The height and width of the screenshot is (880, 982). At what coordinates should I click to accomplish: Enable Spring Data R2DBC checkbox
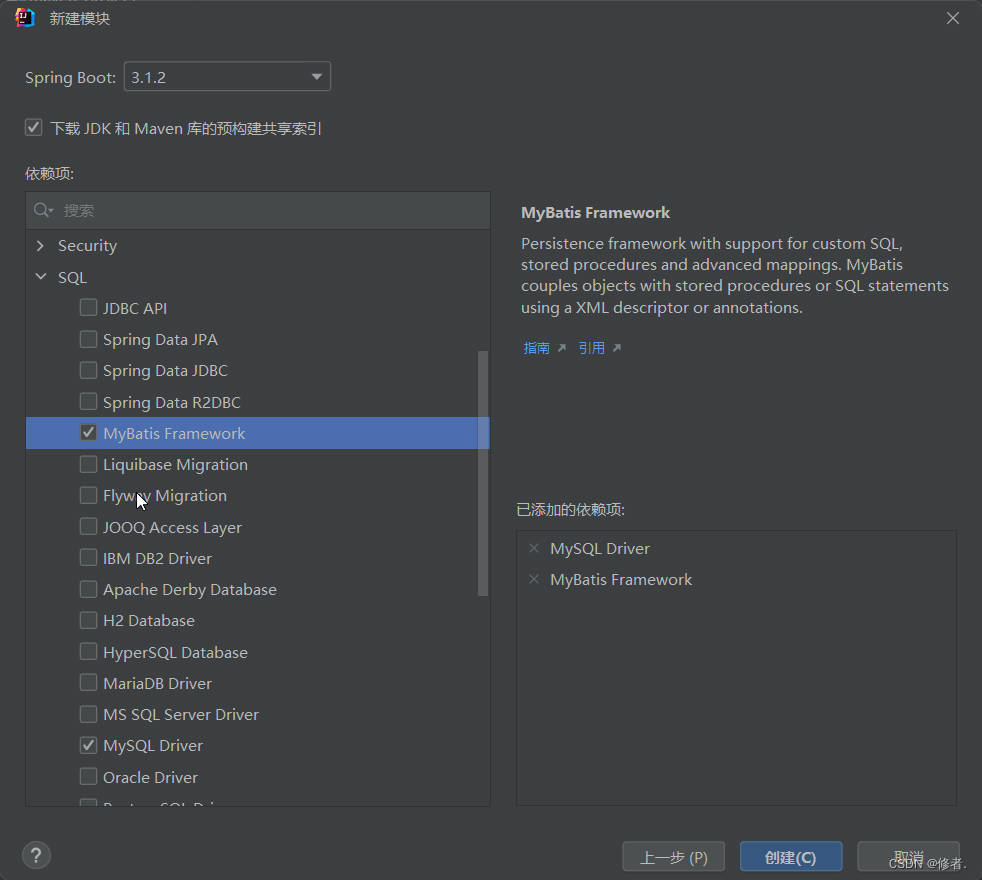pyautogui.click(x=88, y=401)
